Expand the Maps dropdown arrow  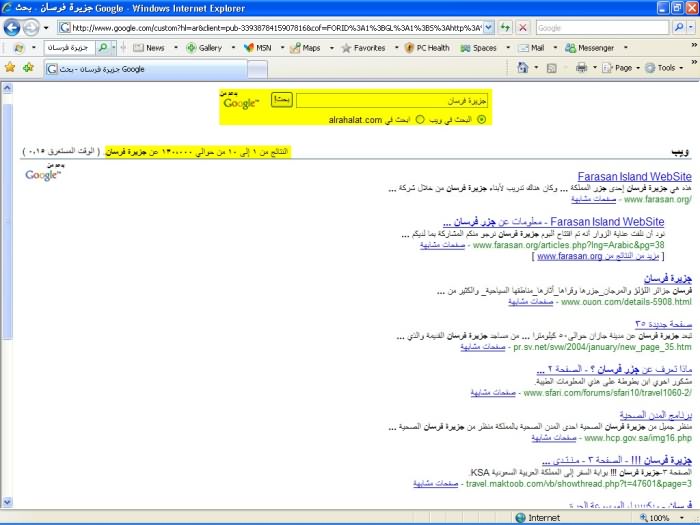click(x=332, y=48)
